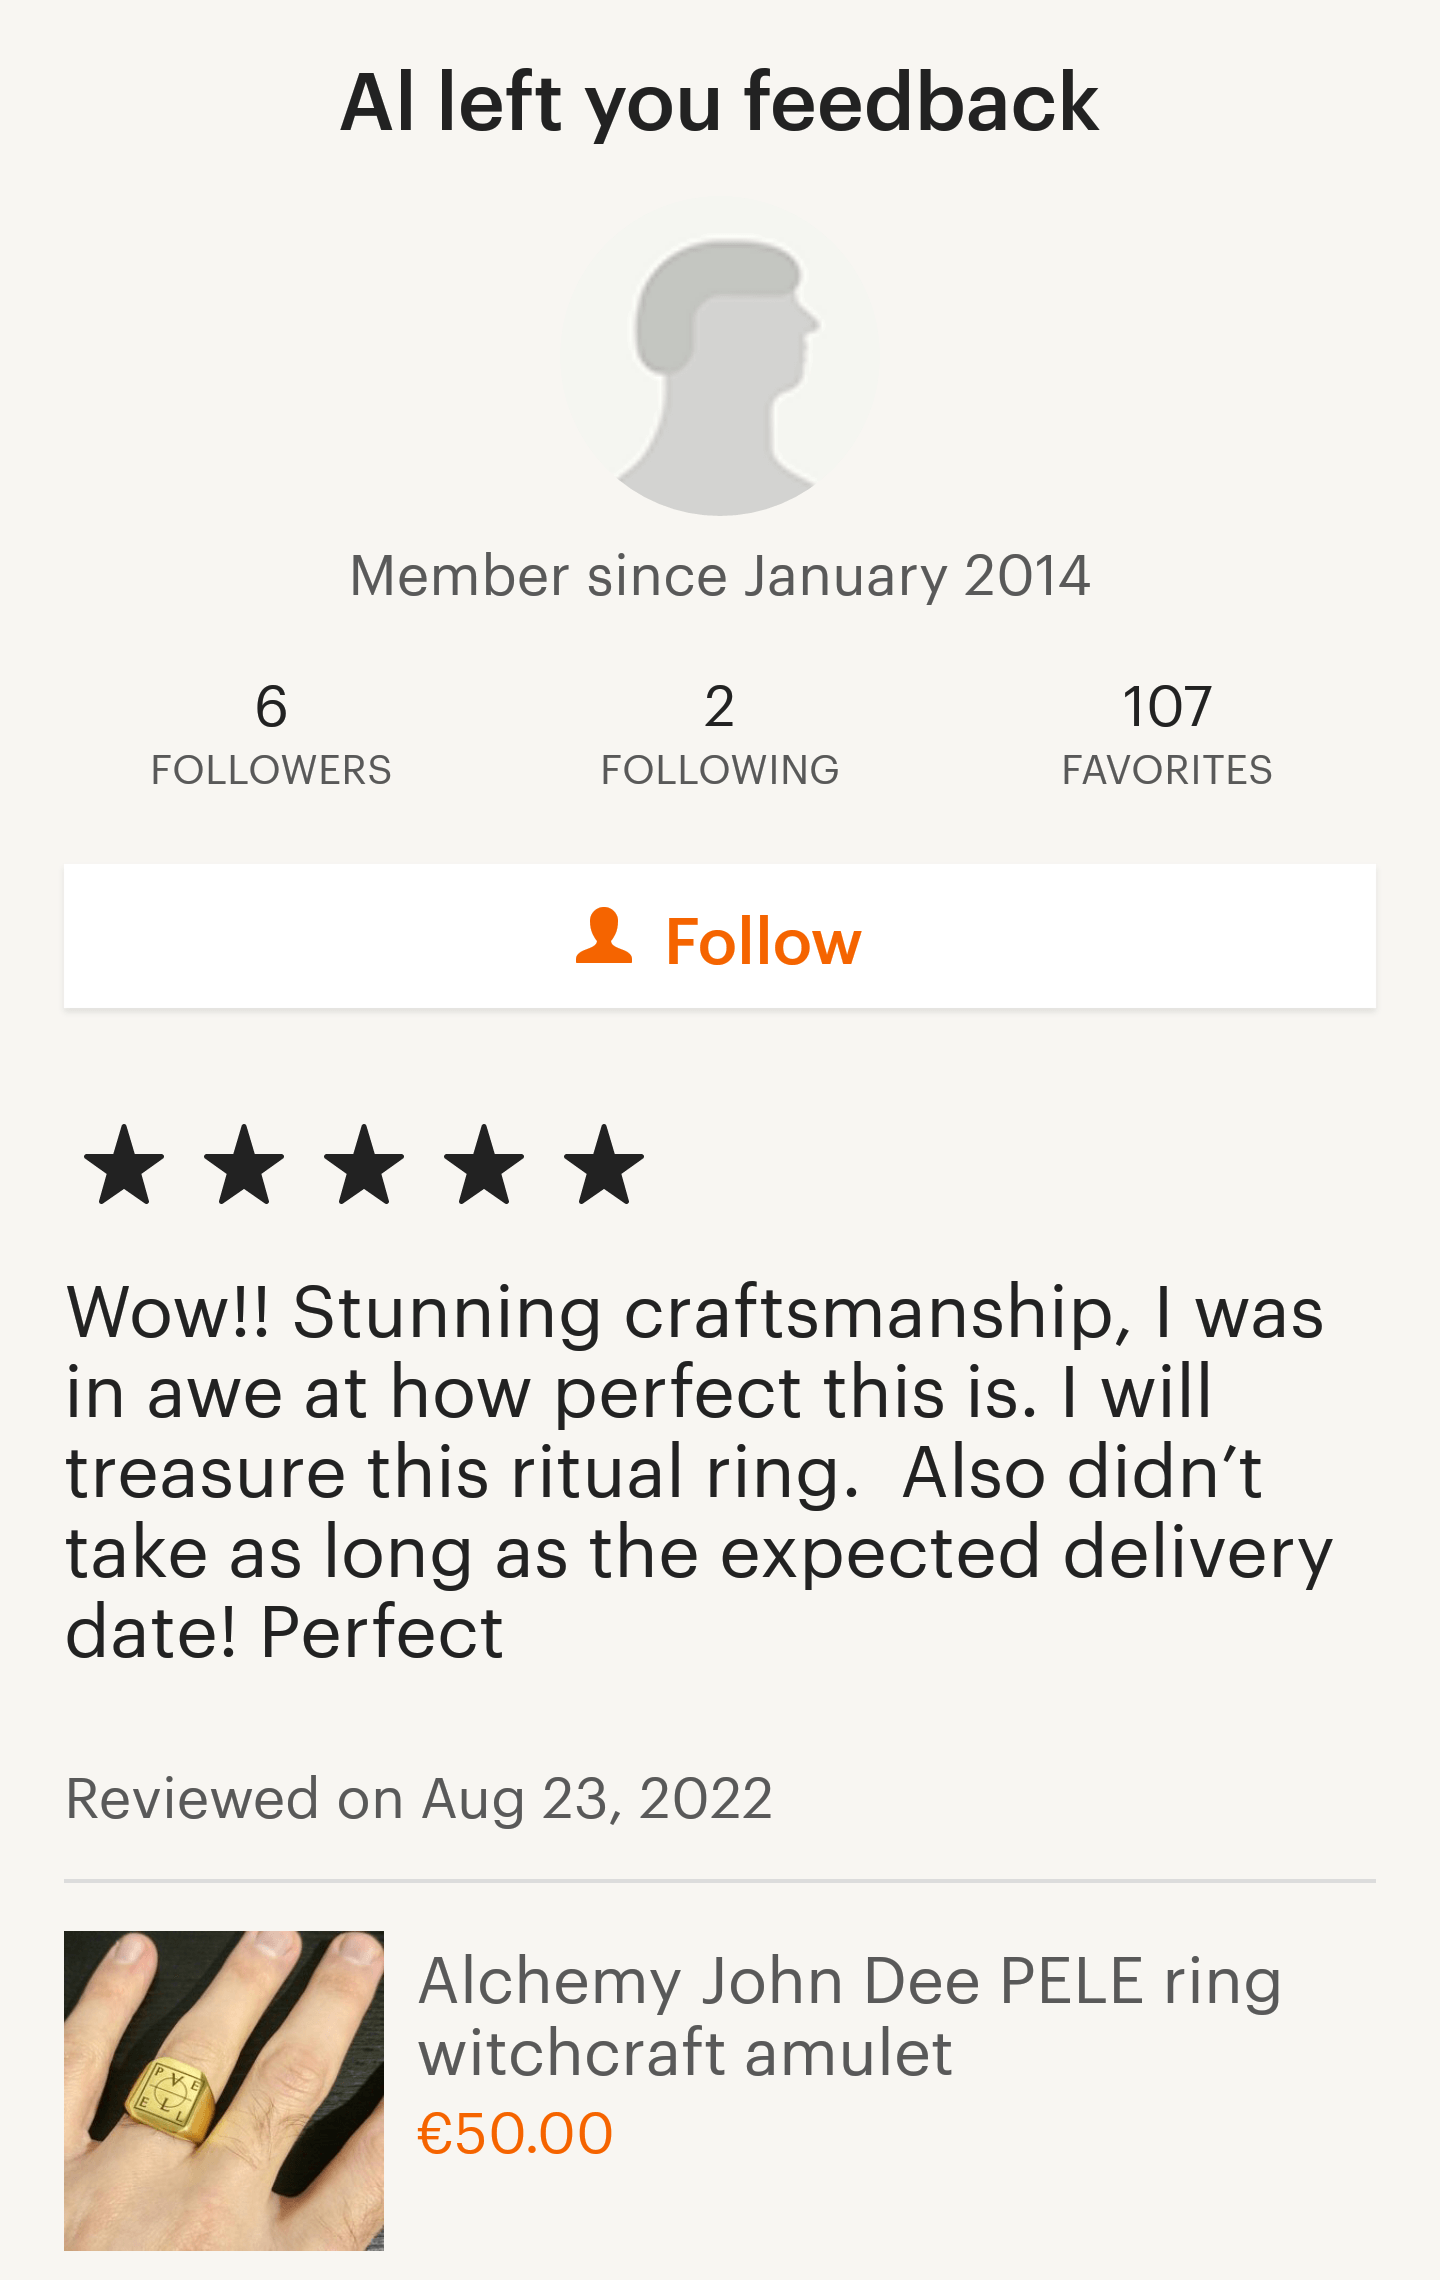
Task: Show the 107 favorites count
Action: coord(1167,706)
